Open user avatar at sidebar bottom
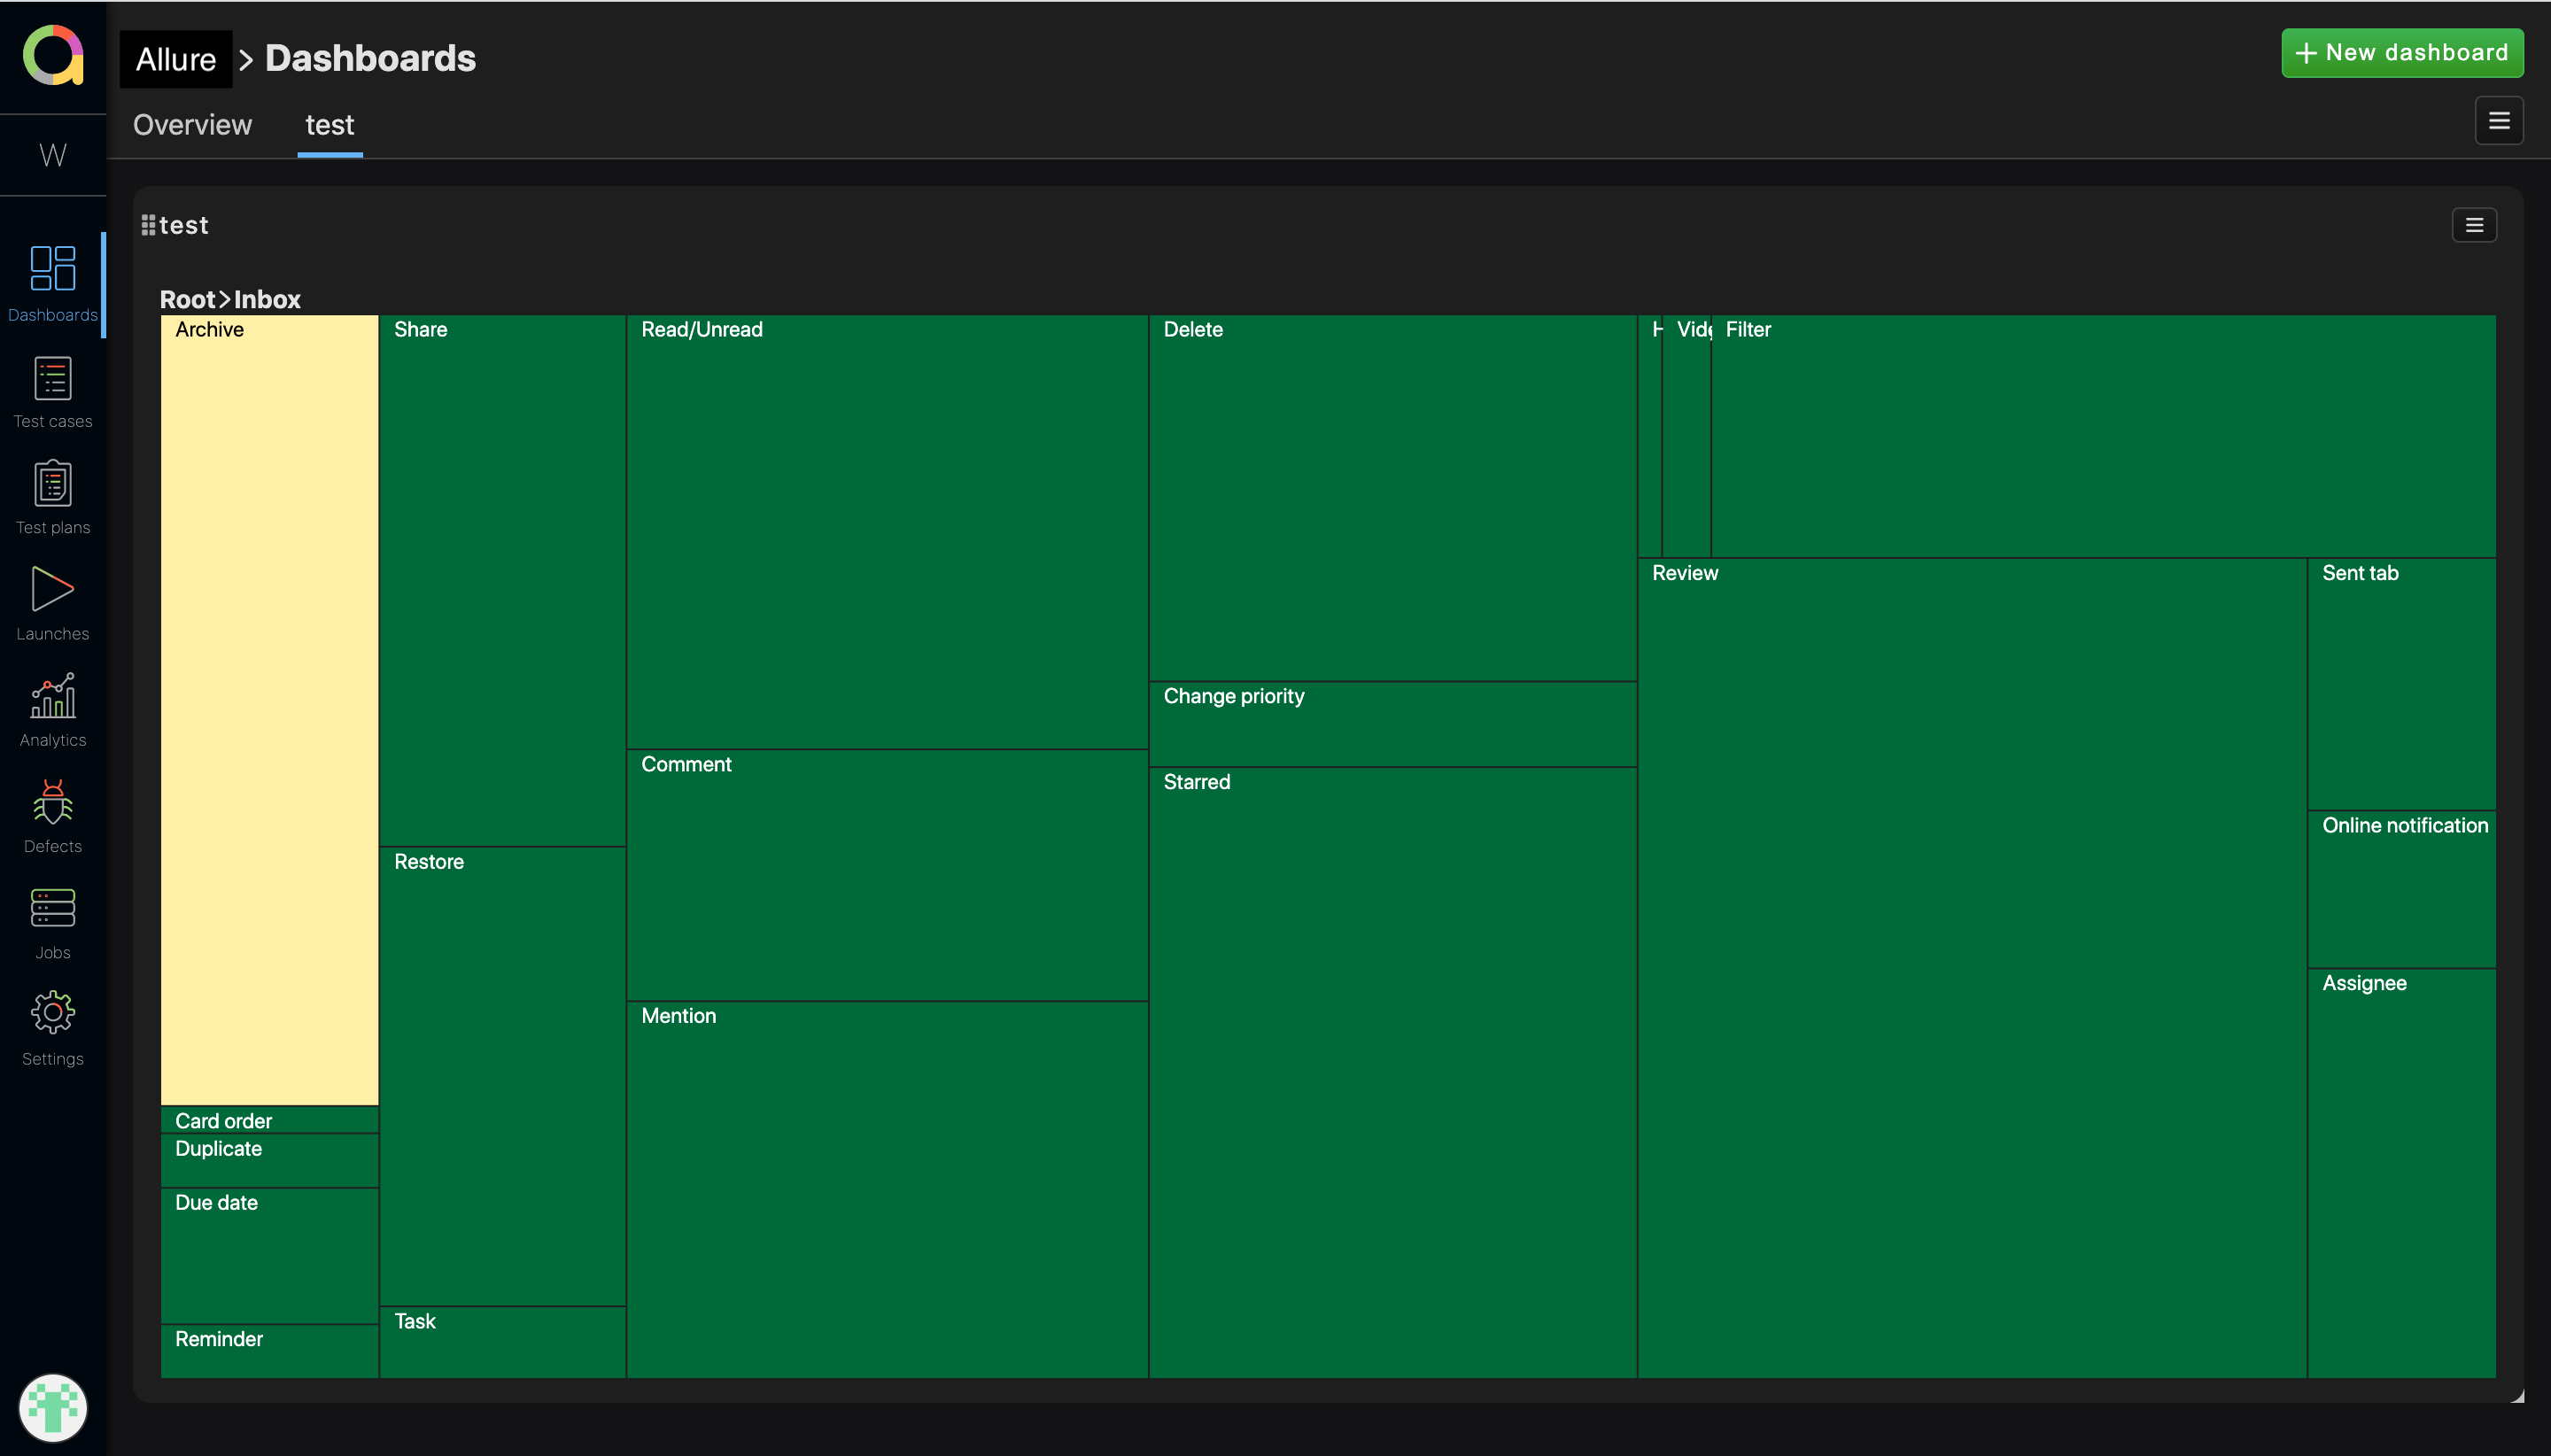The height and width of the screenshot is (1456, 2551). pos(53,1407)
